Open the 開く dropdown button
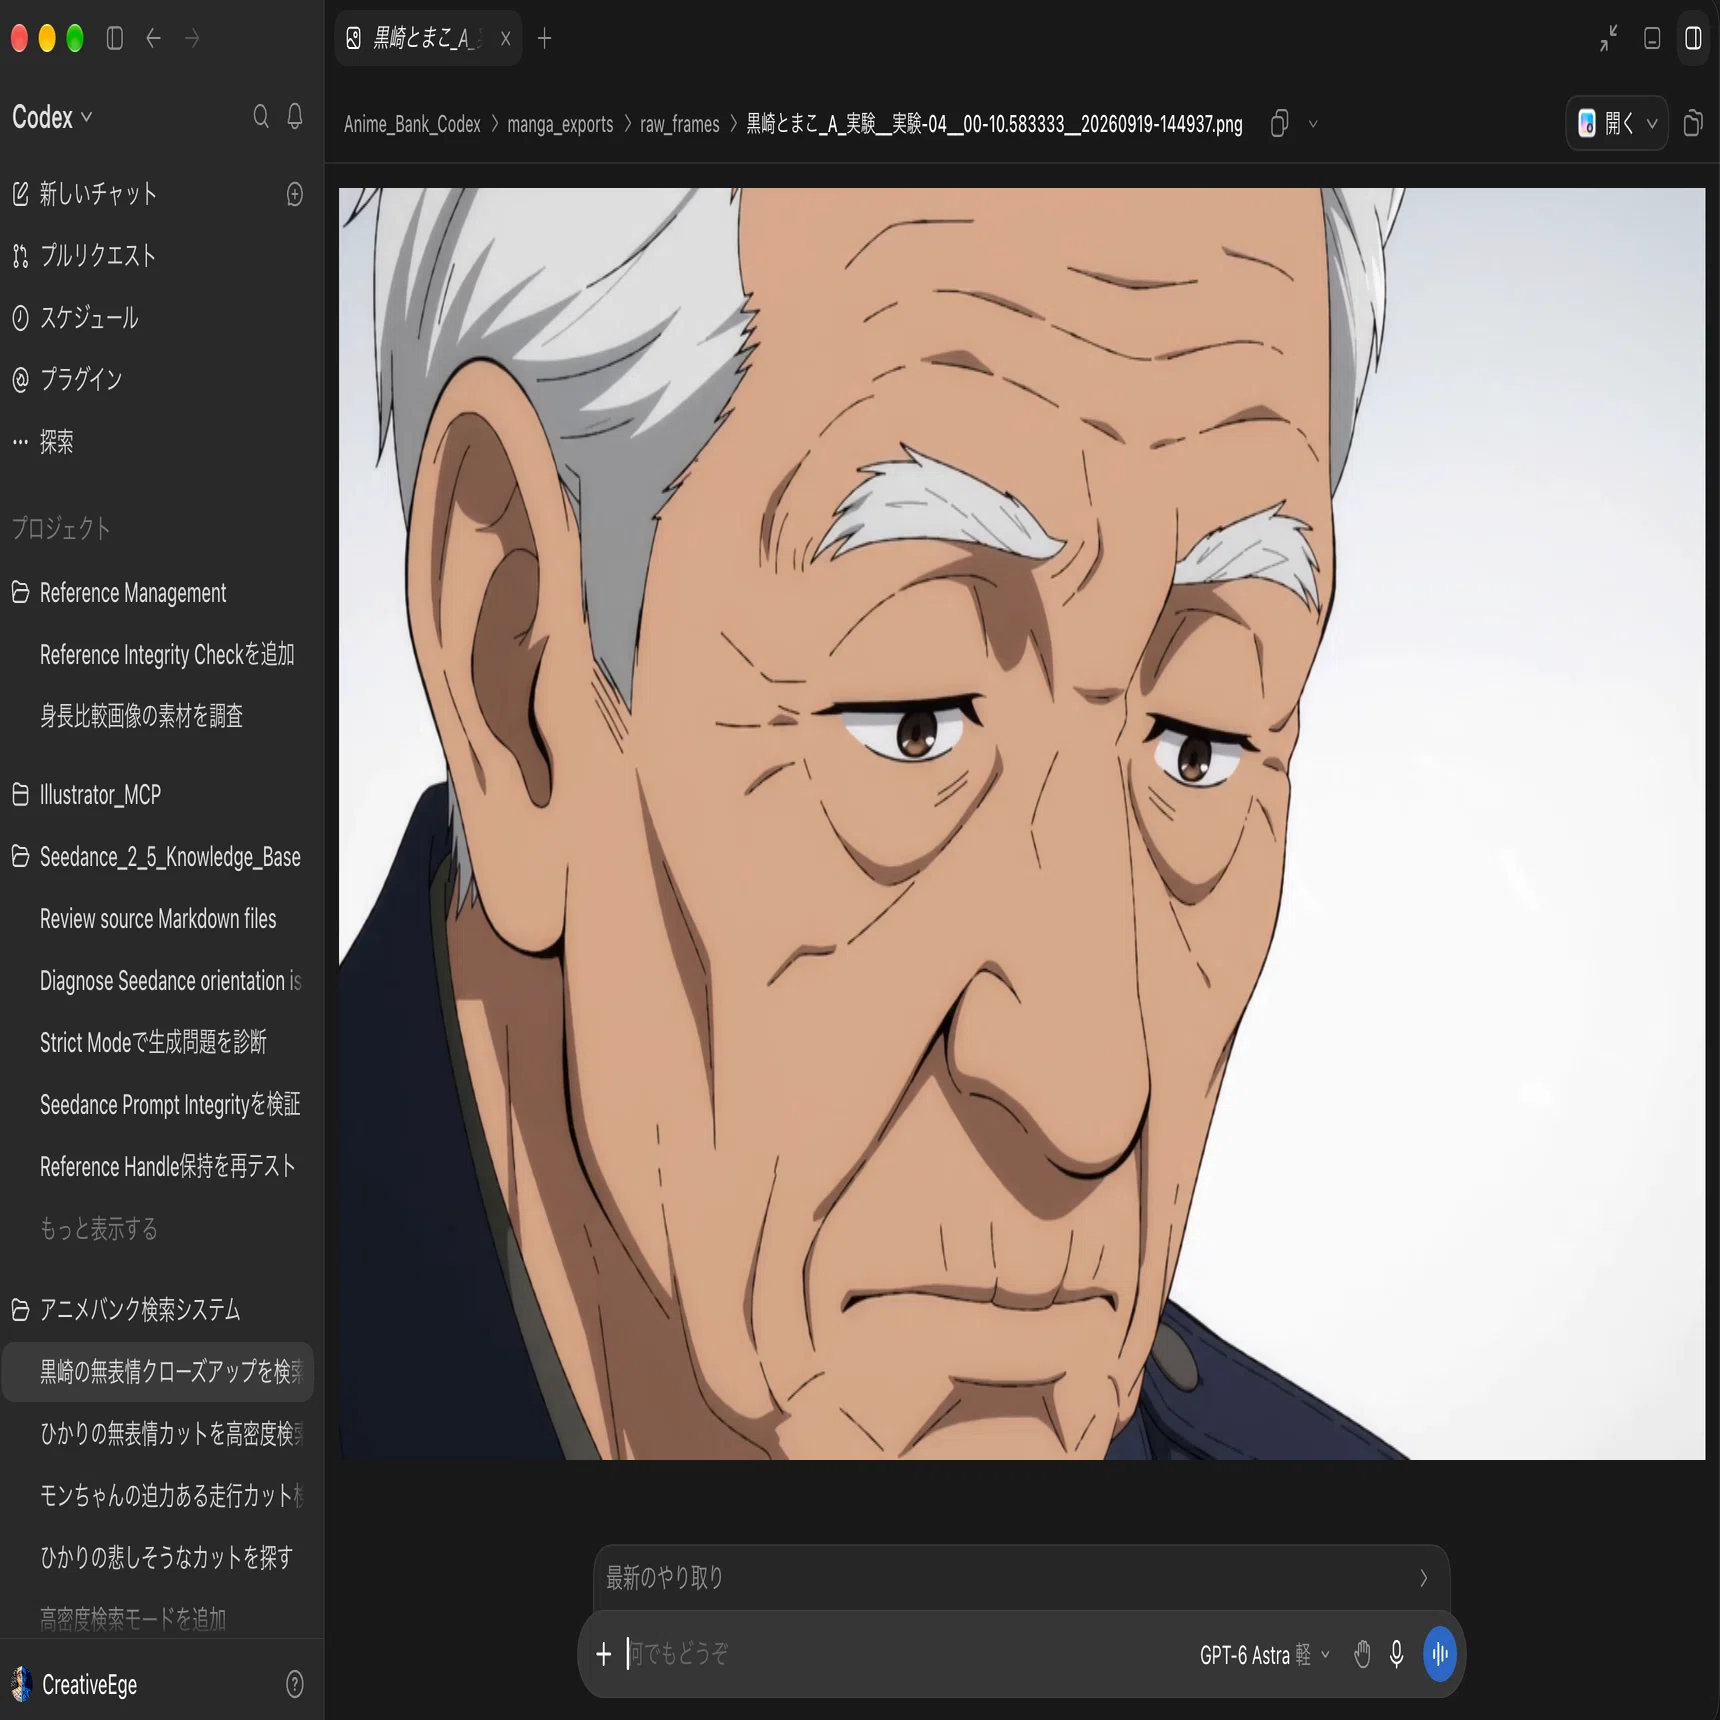The image size is (1720, 1720). click(x=1616, y=123)
